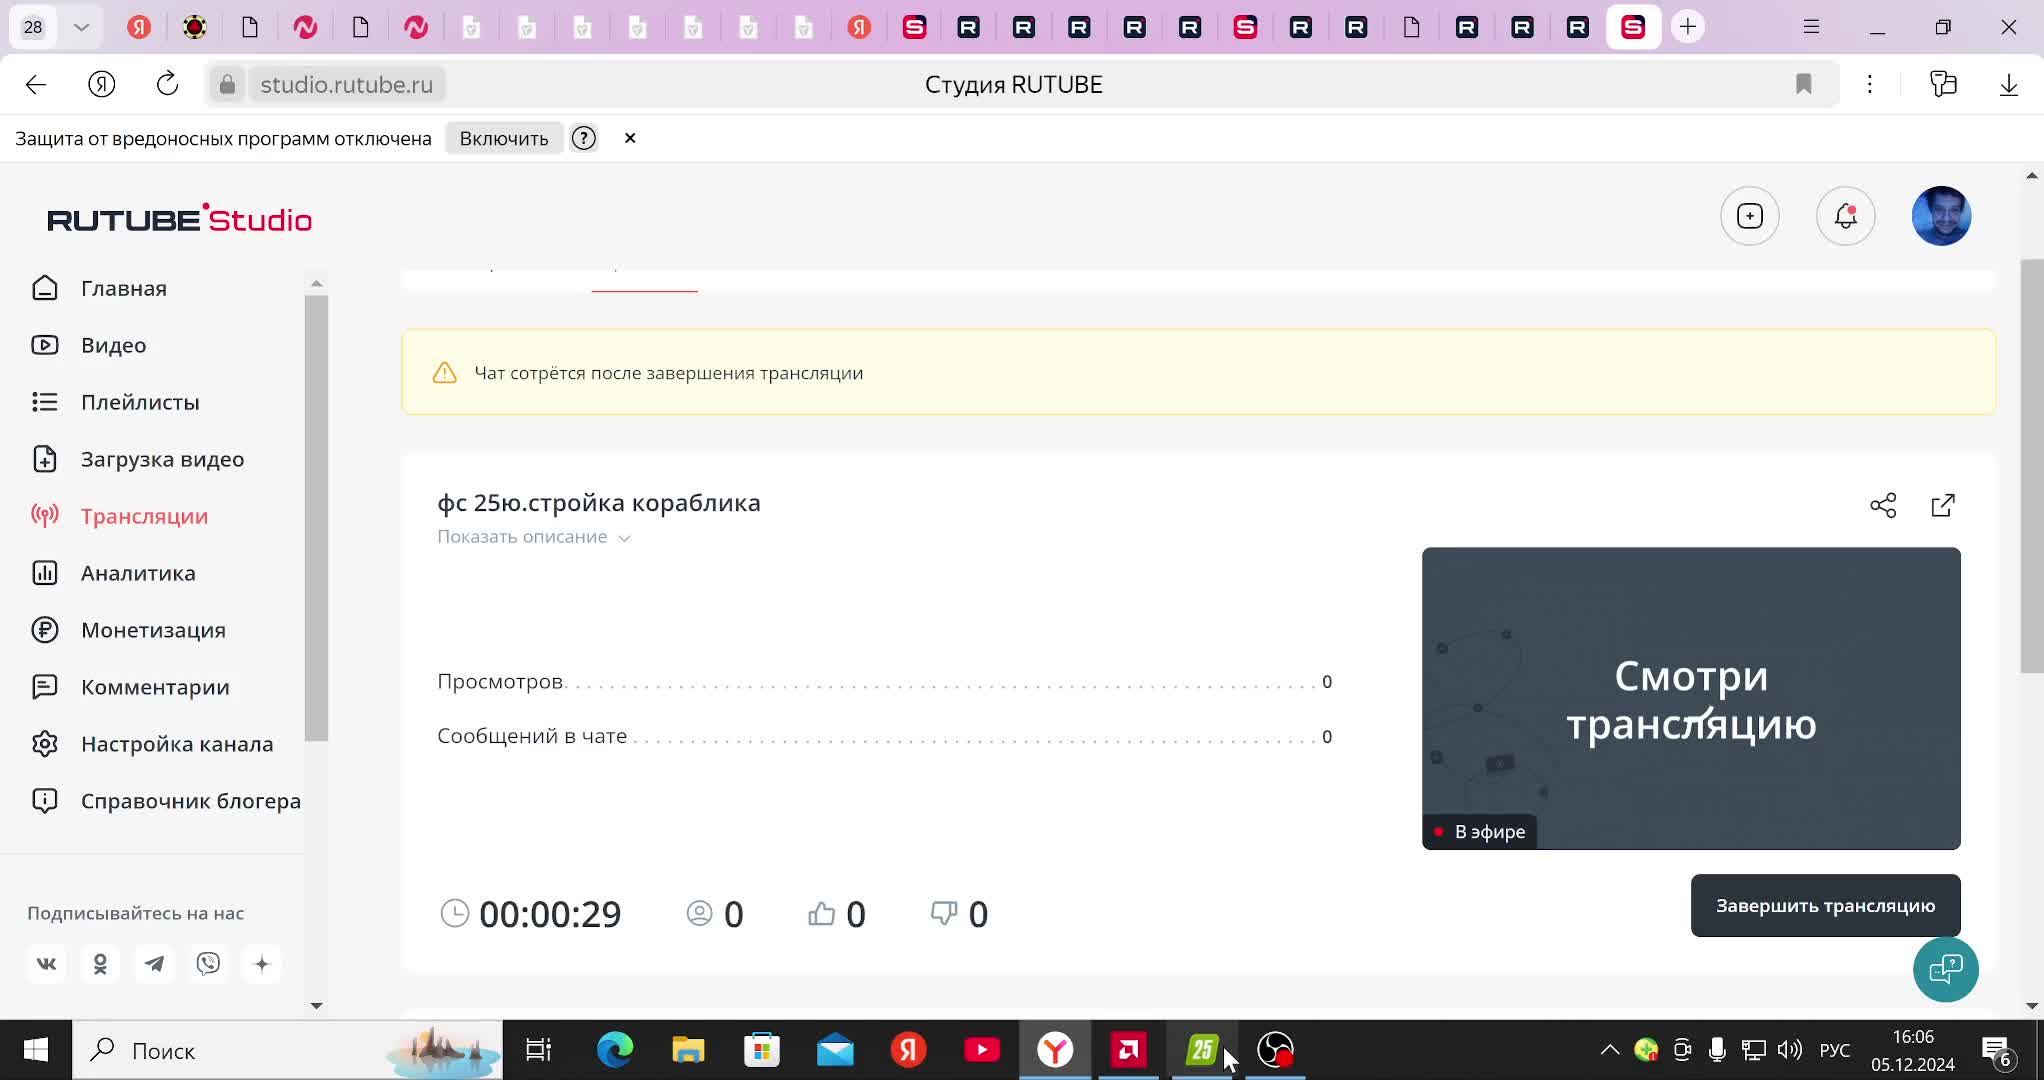Open Windows Start menu
Image resolution: width=2044 pixels, height=1080 pixels.
36,1050
